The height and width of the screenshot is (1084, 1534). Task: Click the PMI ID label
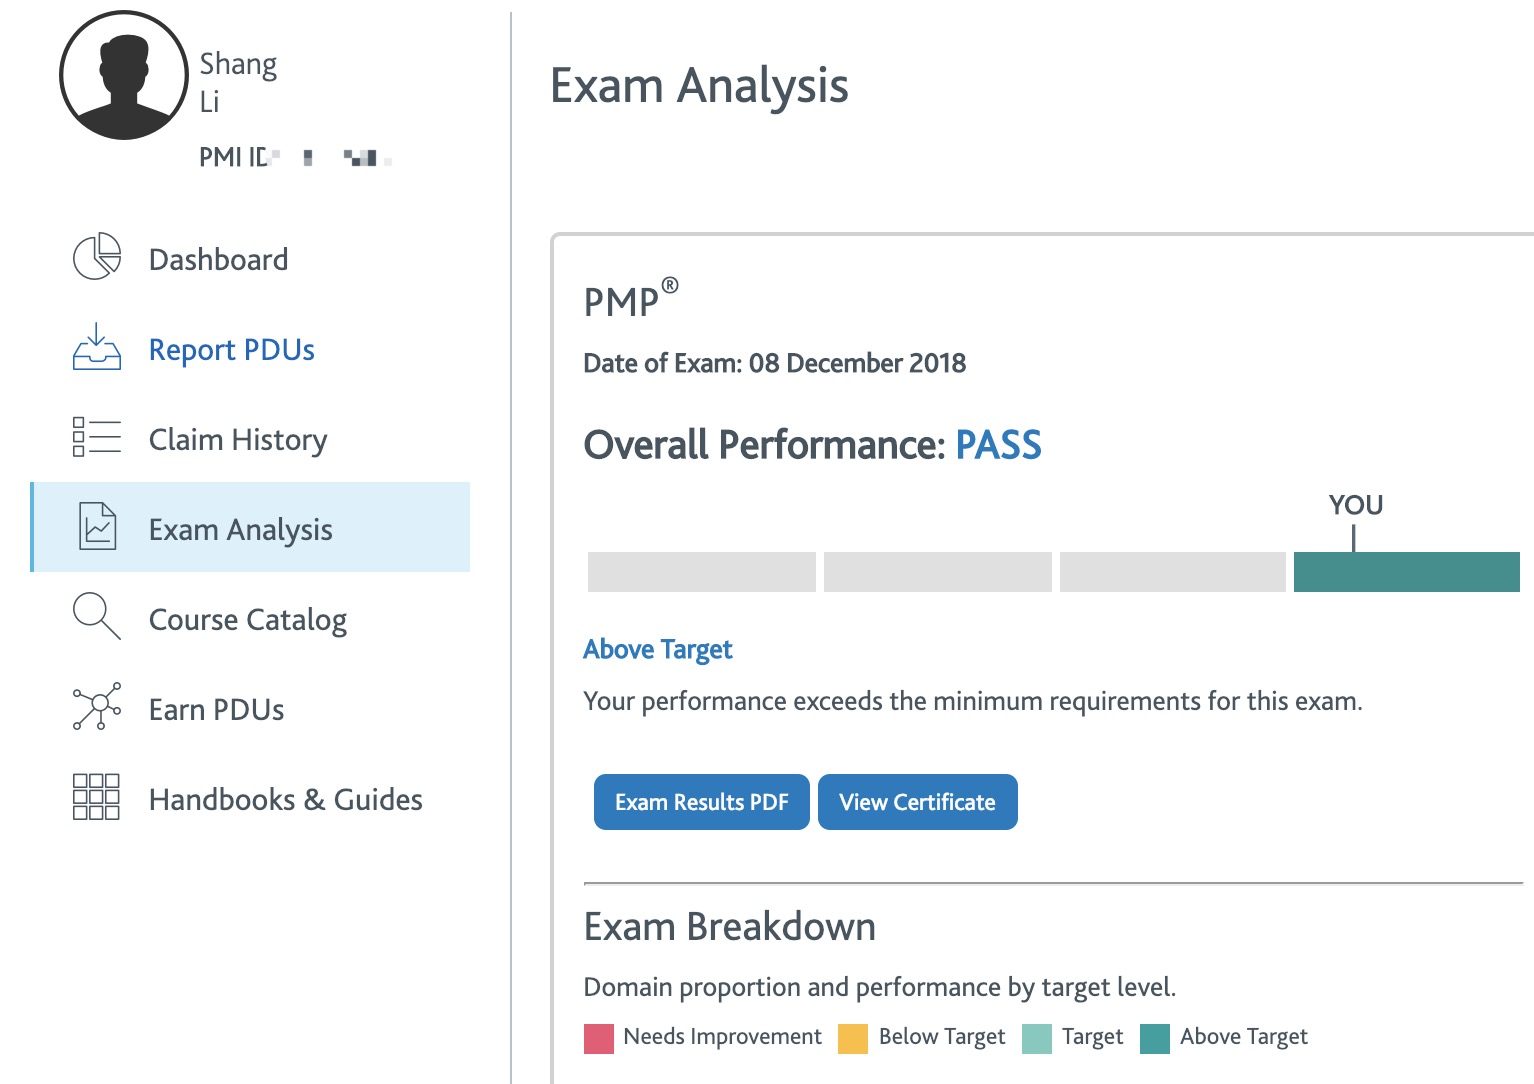click(233, 157)
